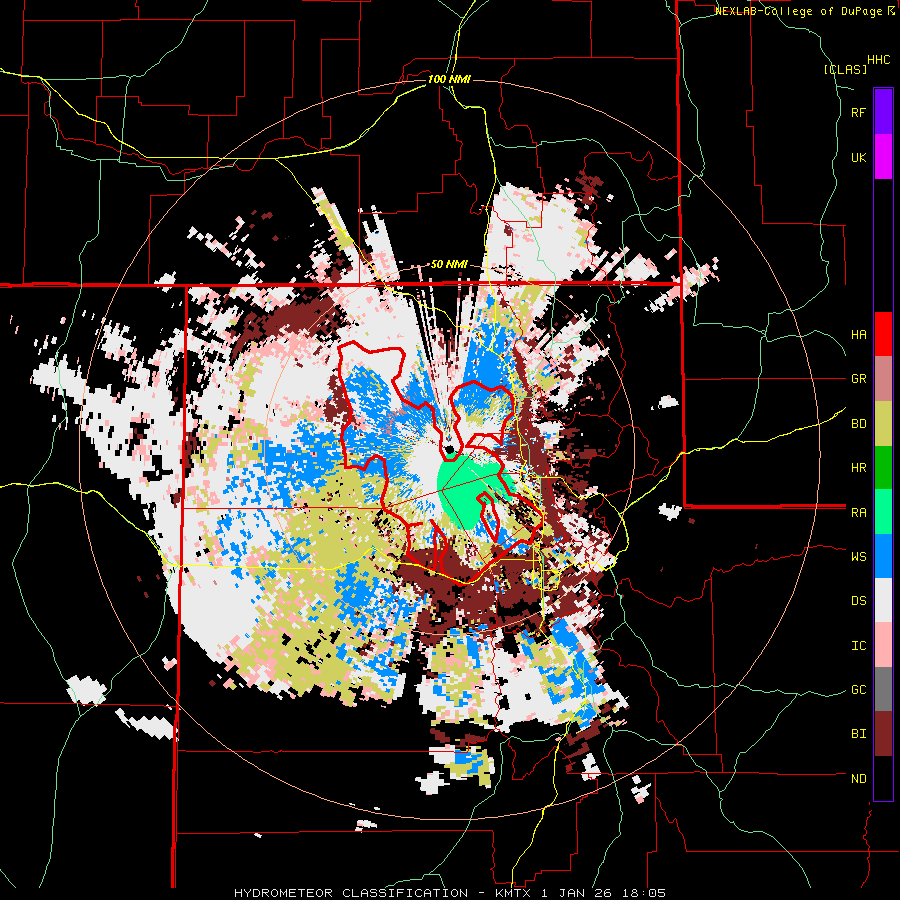Click the BD olive legend swatch
Image resolution: width=900 pixels, height=900 pixels.
[x=883, y=423]
